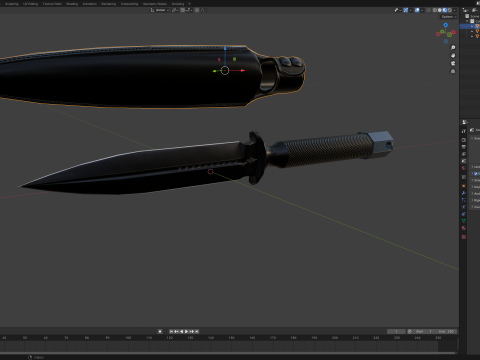
Task: Open the Rendering workspace tab
Action: [x=109, y=4]
